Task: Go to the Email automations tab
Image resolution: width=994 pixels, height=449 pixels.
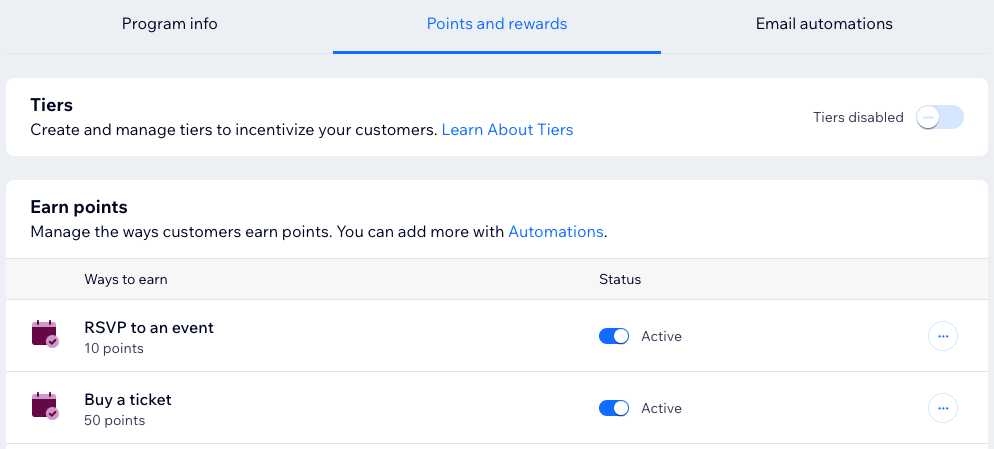Action: click(x=824, y=24)
